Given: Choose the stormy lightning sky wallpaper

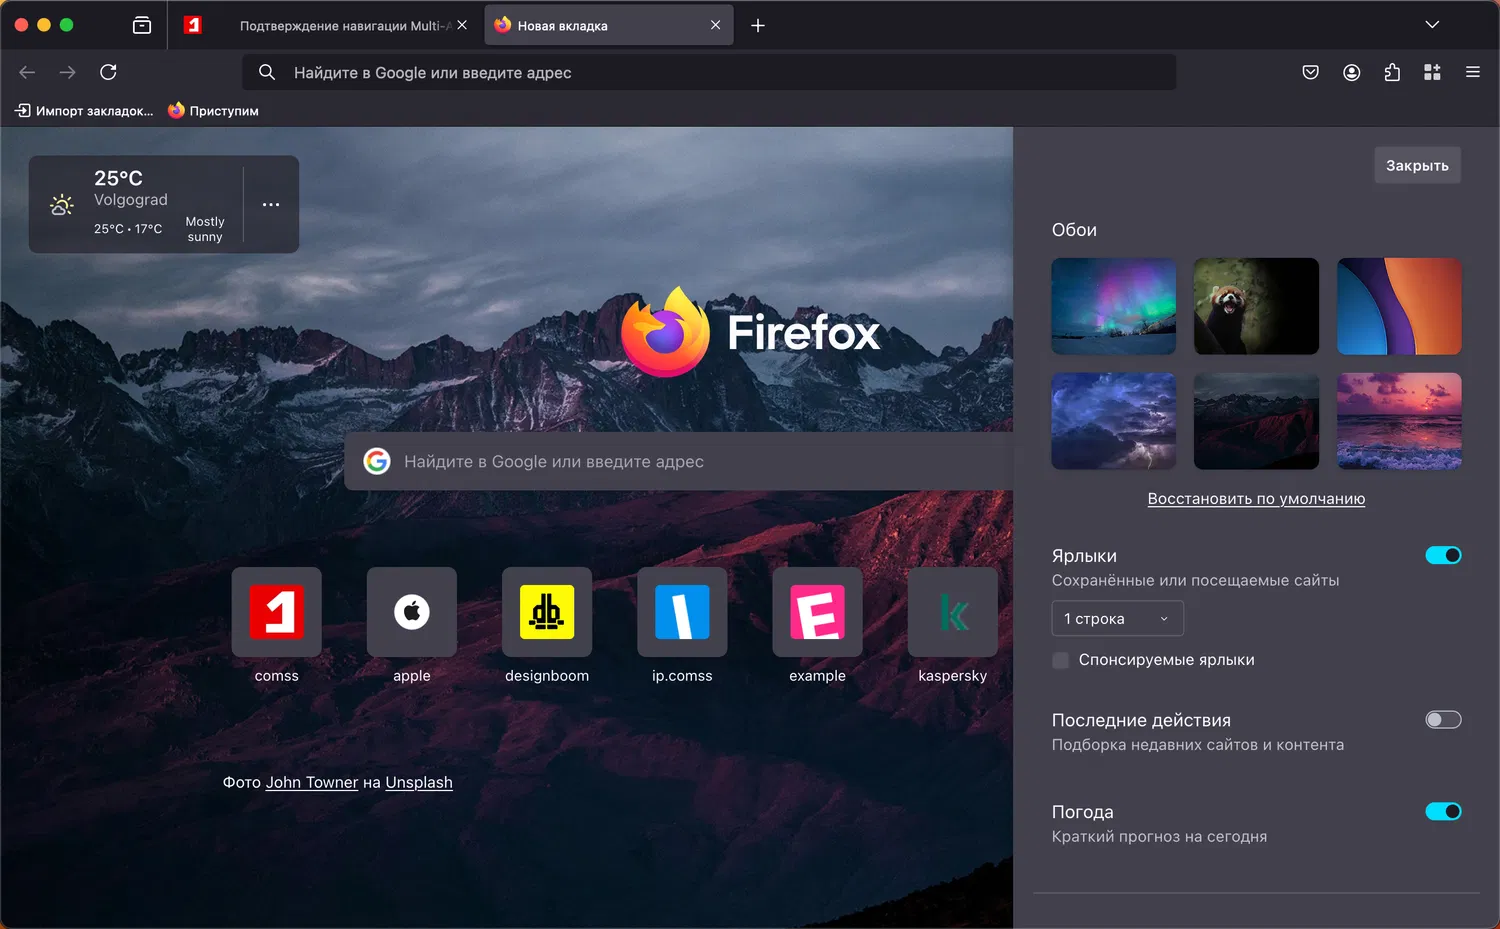Looking at the screenshot, I should [1114, 421].
